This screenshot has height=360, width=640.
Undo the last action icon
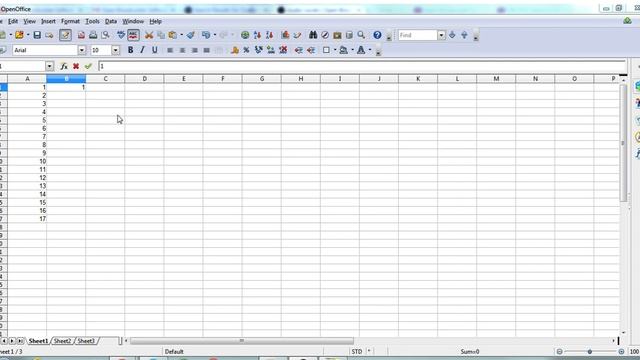point(206,35)
